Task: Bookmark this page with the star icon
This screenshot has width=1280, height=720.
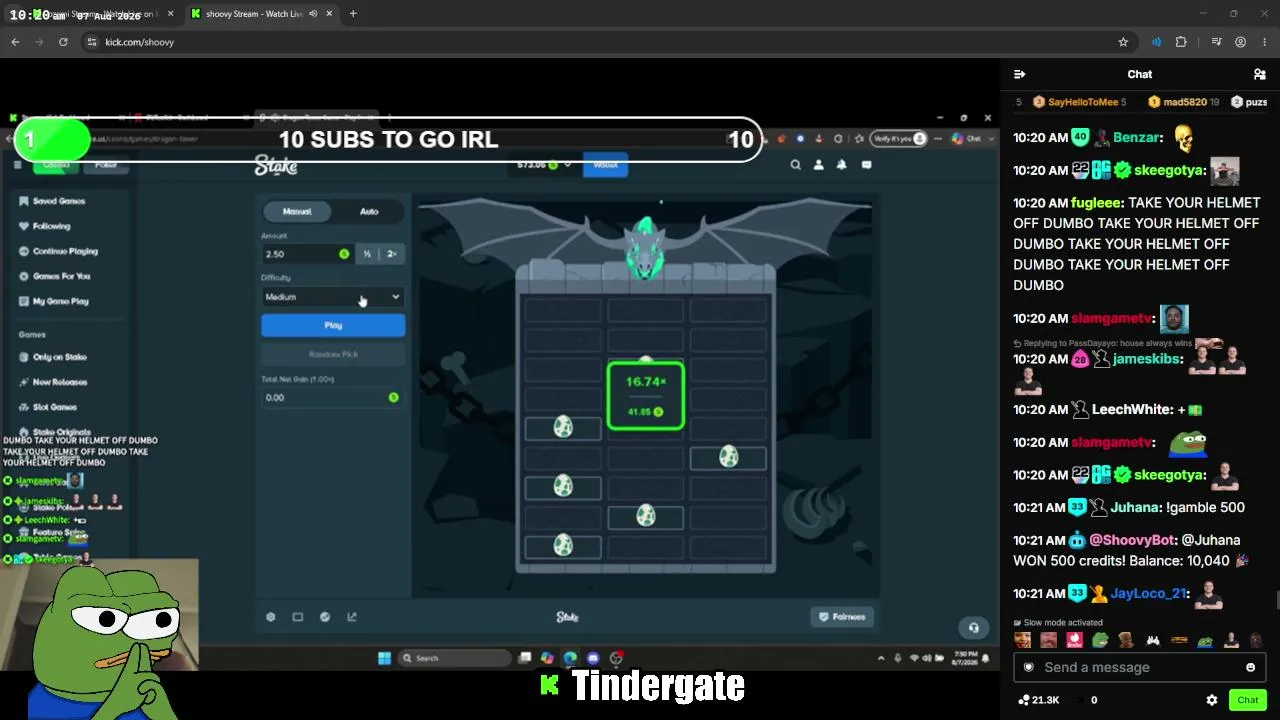Action: 1123,42
